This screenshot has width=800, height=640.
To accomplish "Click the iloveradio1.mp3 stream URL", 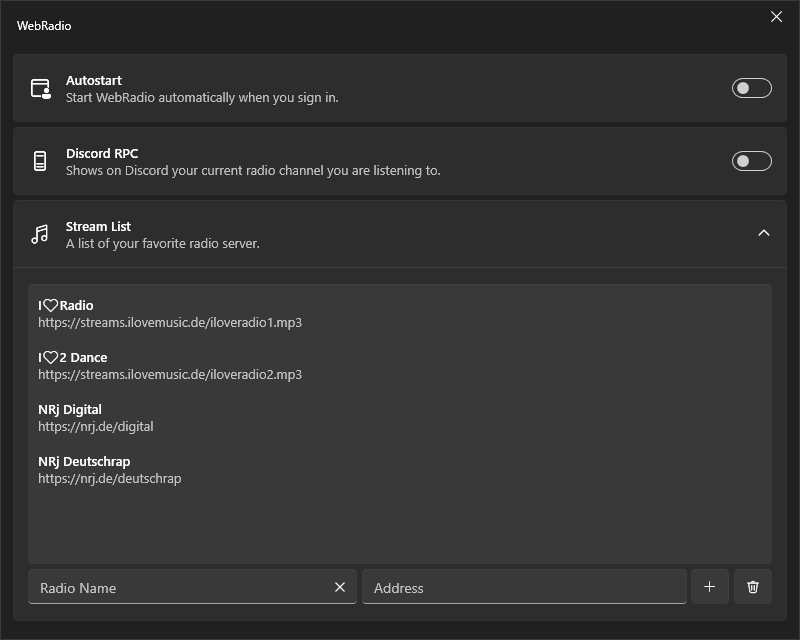I will point(170,323).
